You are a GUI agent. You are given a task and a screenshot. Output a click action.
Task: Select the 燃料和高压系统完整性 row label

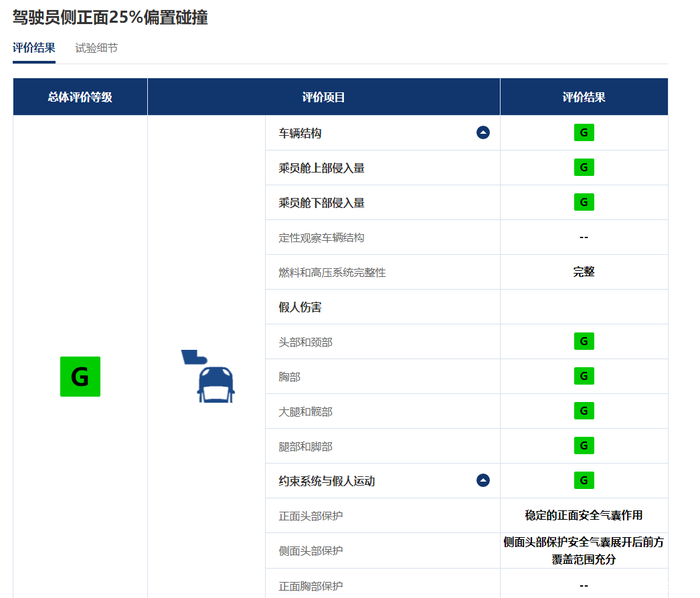[332, 272]
